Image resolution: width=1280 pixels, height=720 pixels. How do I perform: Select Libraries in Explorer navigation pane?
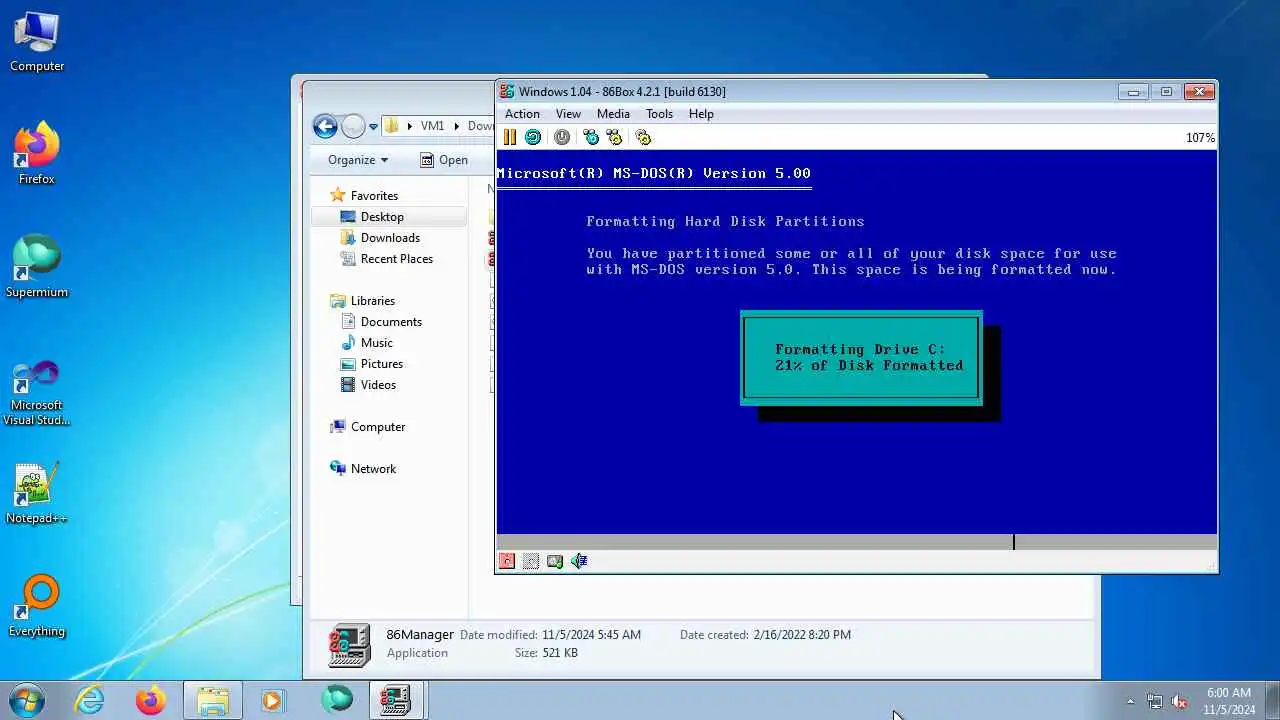(373, 301)
